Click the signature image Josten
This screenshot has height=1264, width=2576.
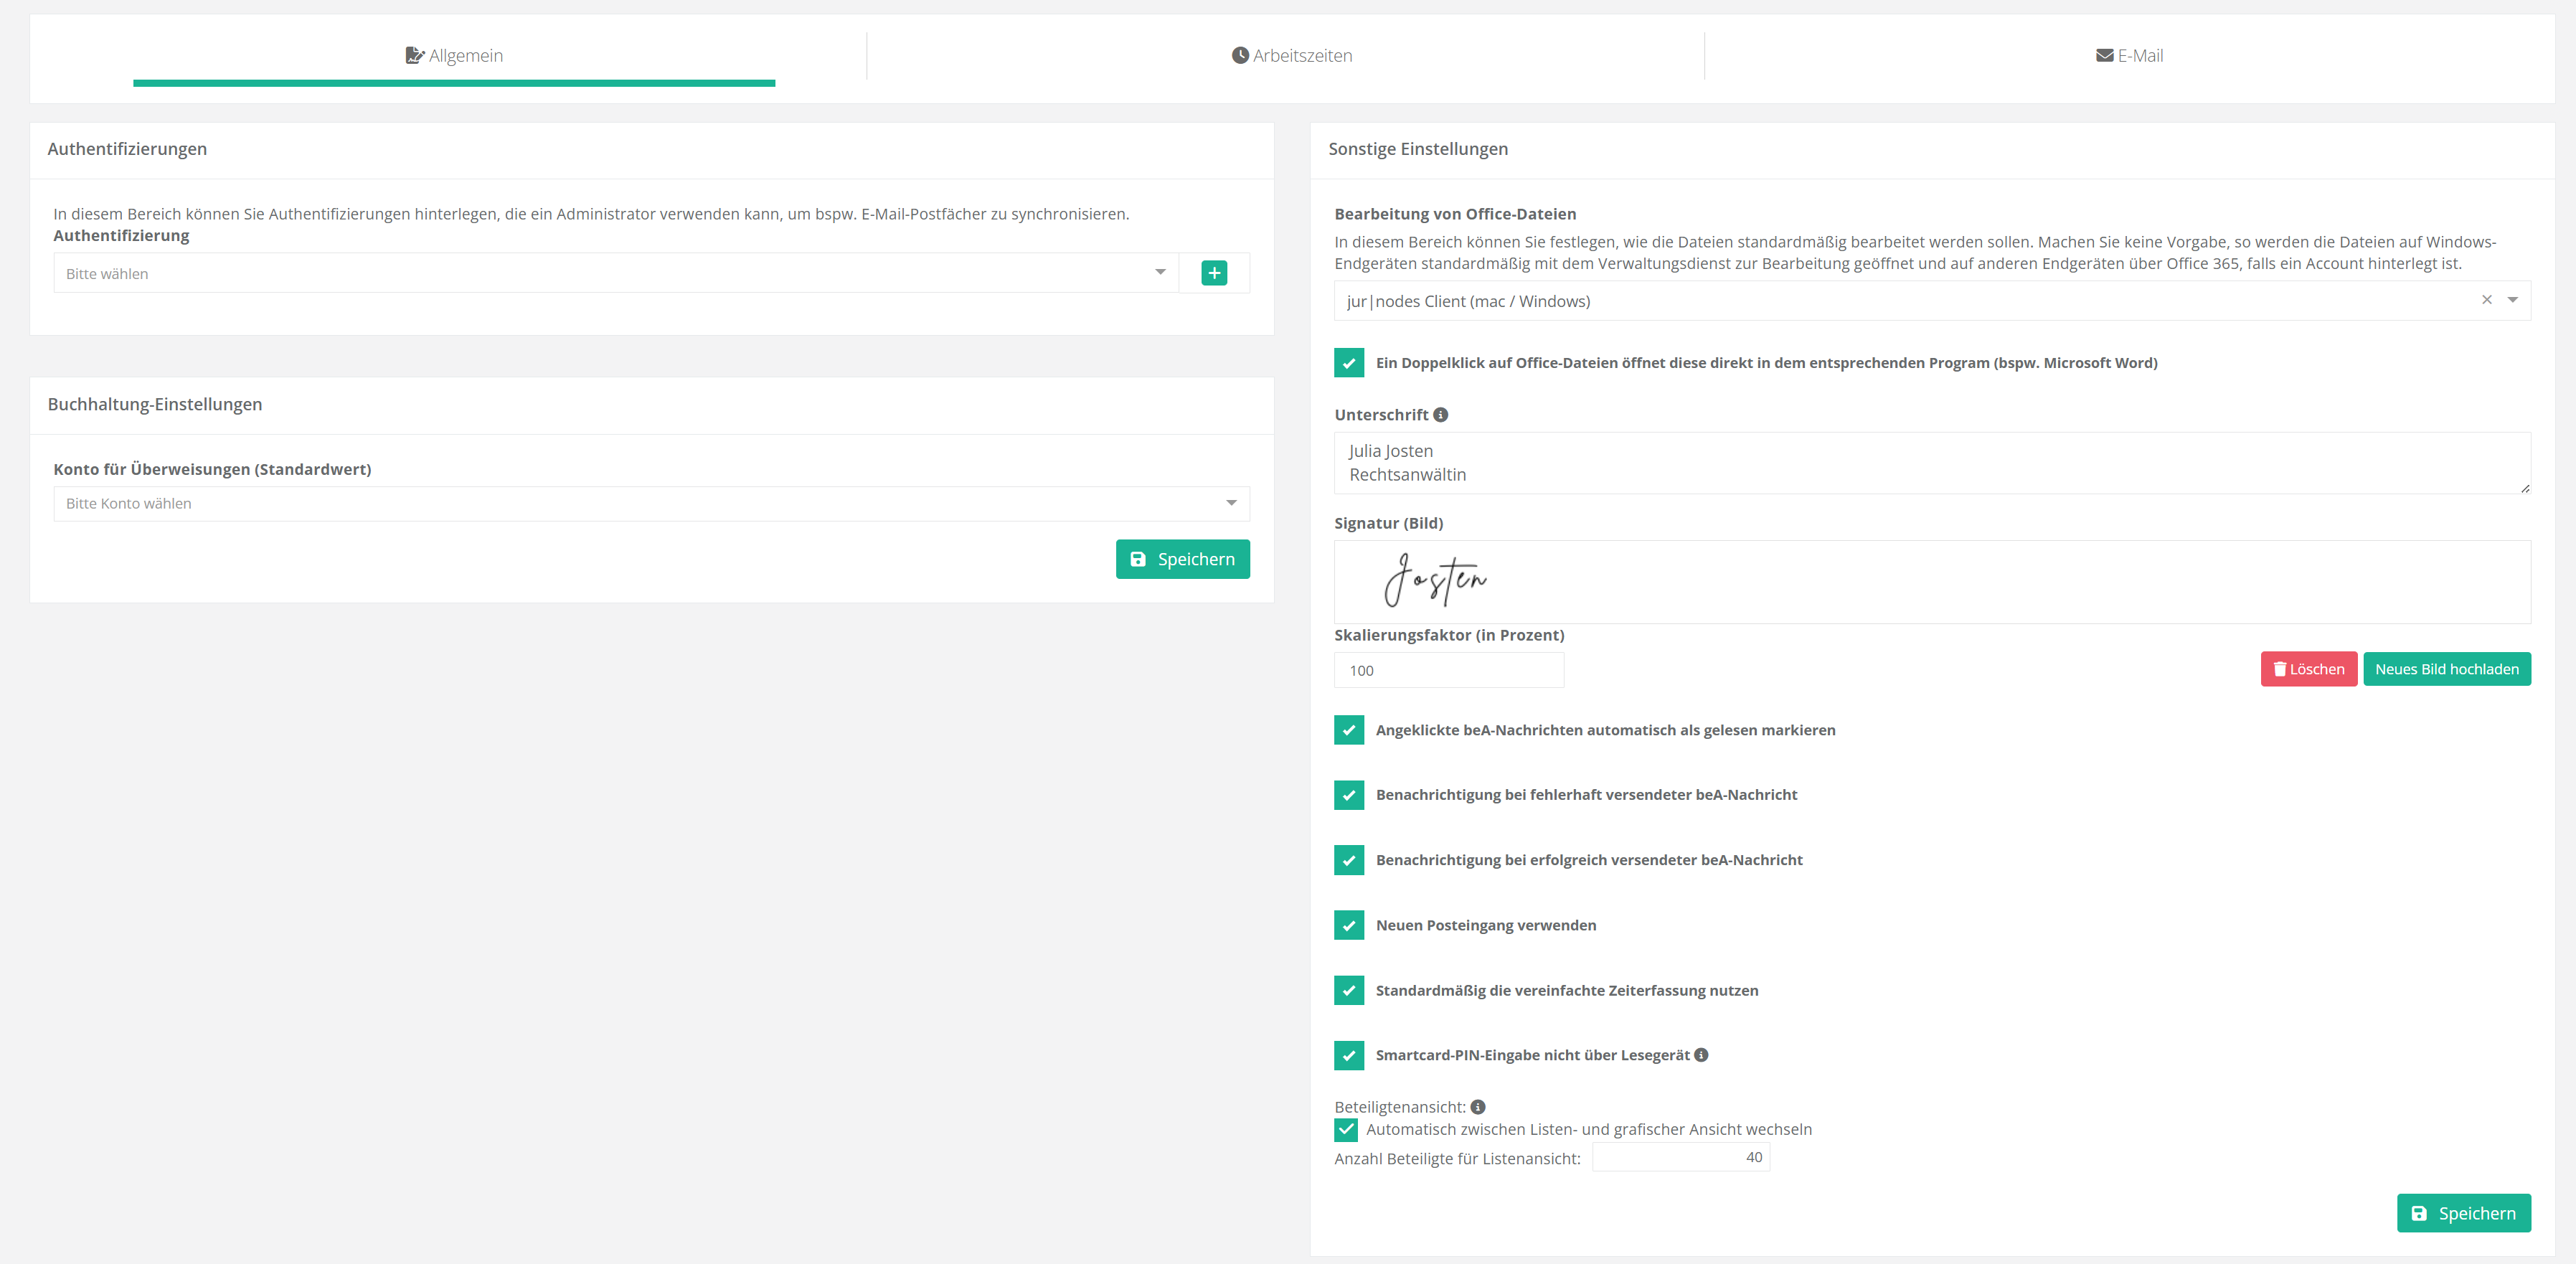point(1435,581)
